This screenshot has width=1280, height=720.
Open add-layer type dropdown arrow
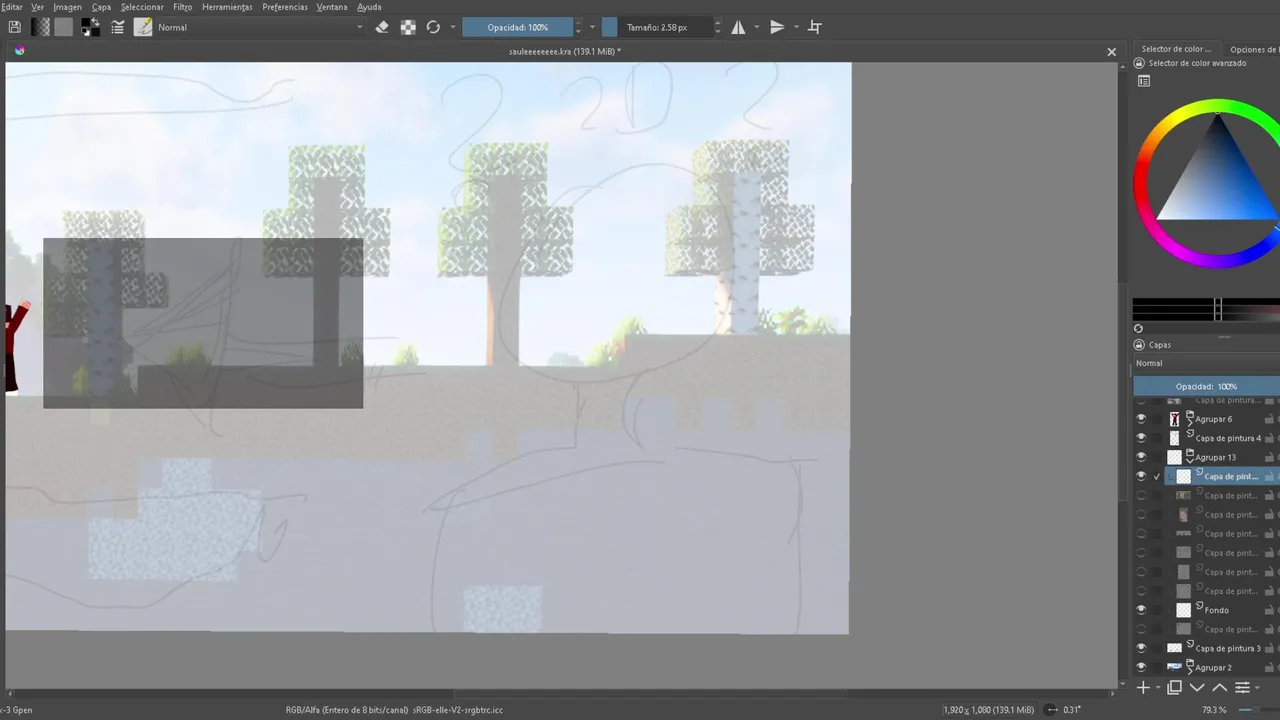(x=1157, y=688)
